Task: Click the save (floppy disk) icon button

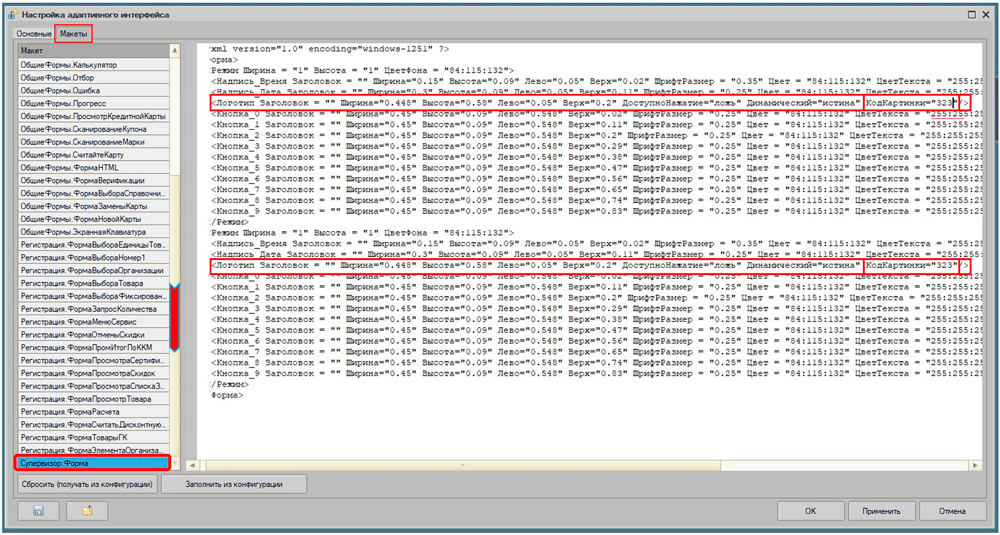Action: tap(38, 511)
